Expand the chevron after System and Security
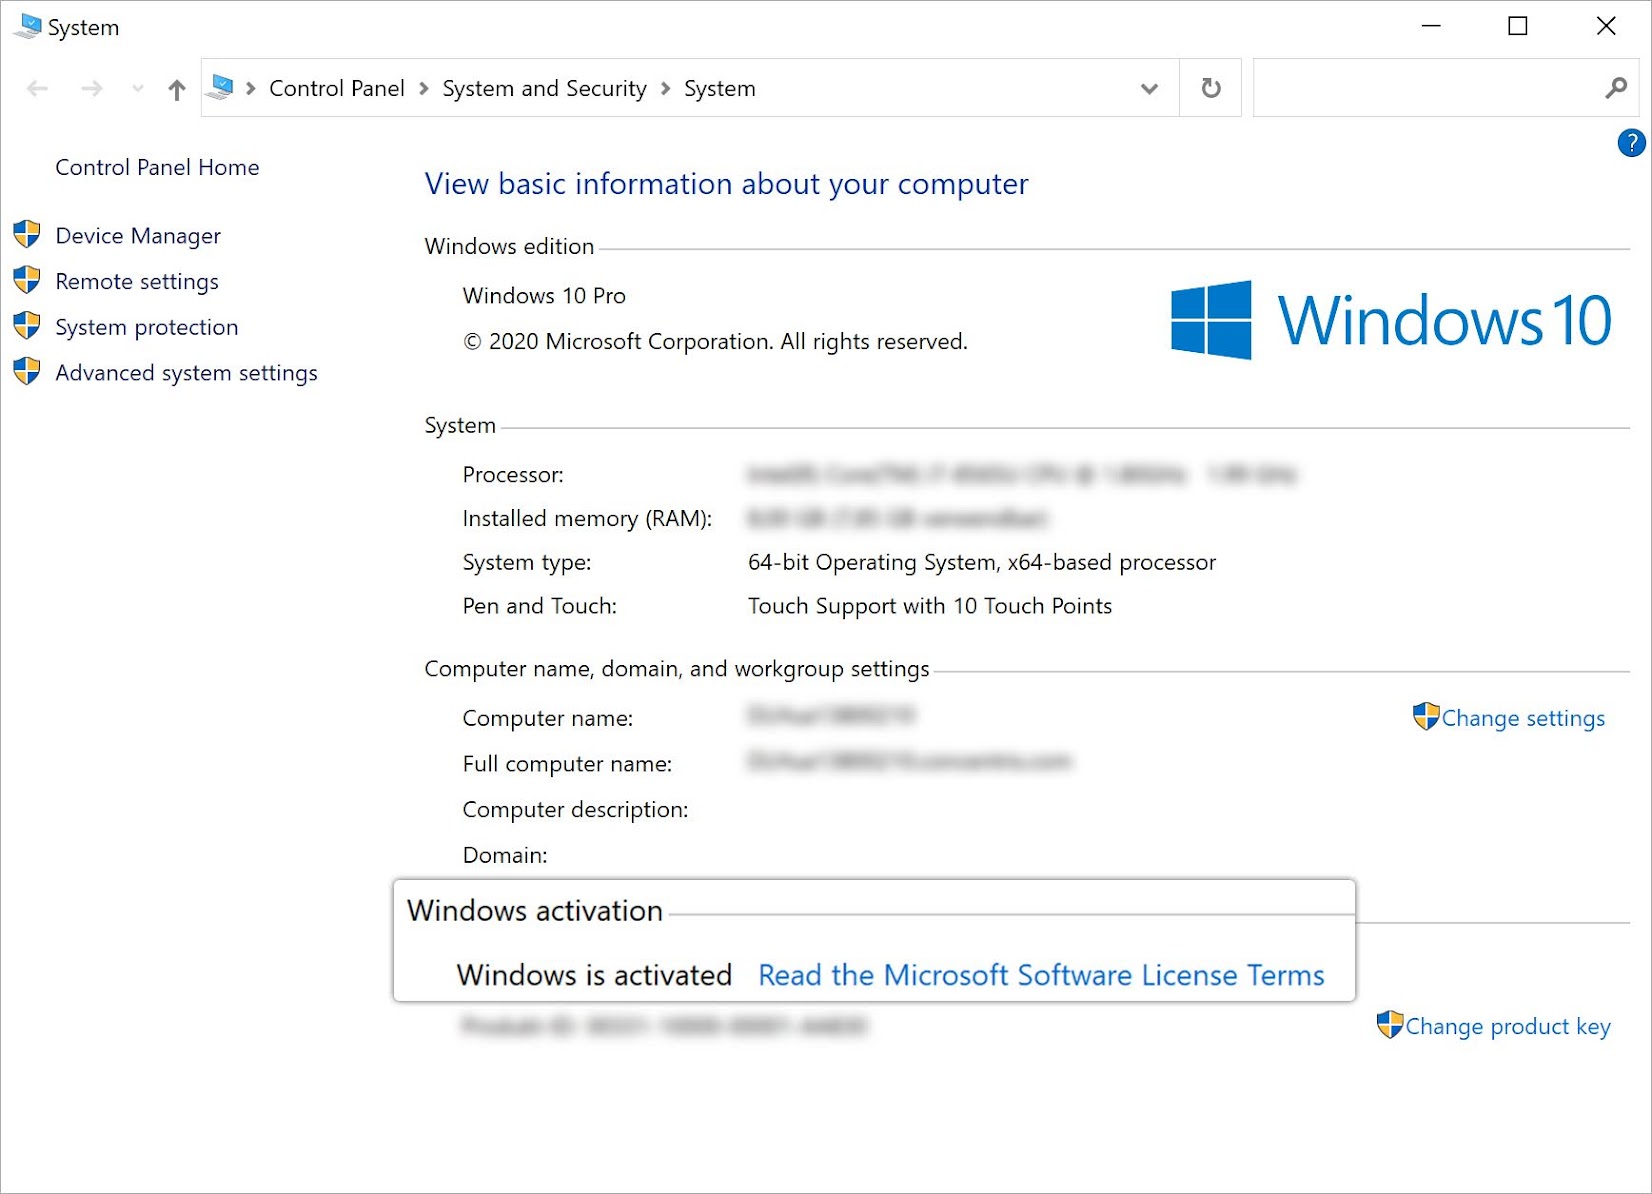The height and width of the screenshot is (1194, 1652). tap(666, 88)
